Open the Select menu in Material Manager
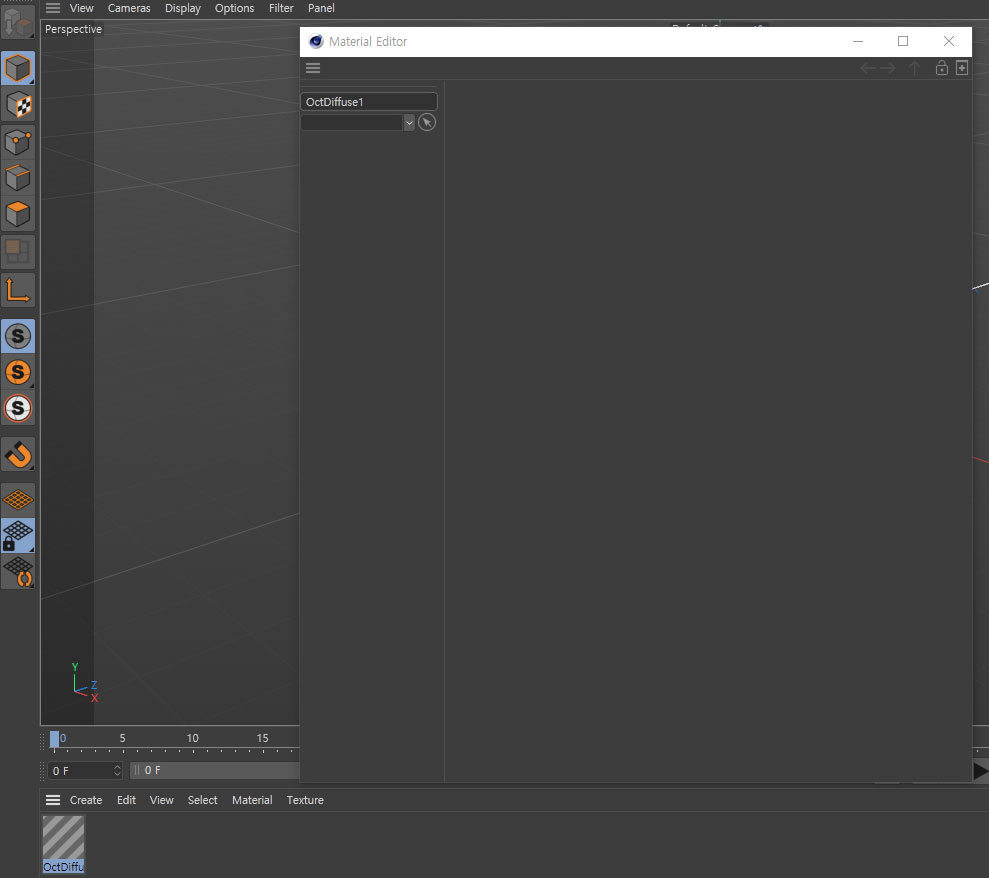 [x=202, y=800]
